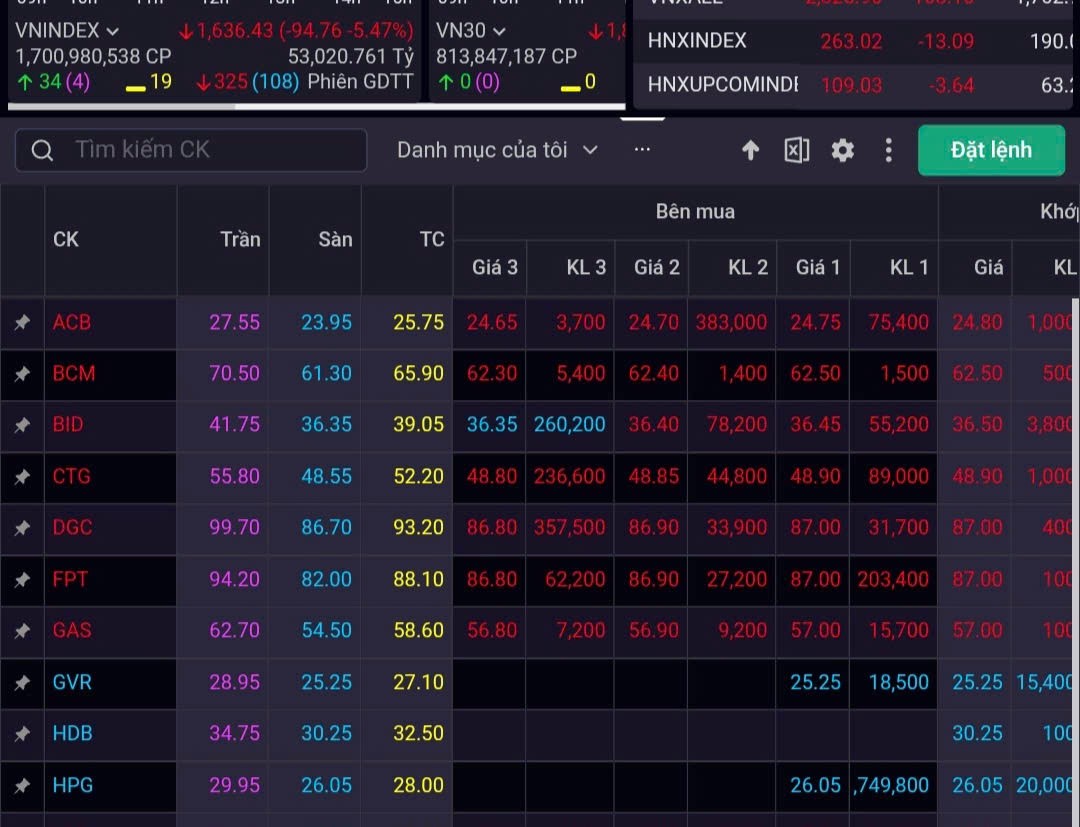The width and height of the screenshot is (1080, 827).
Task: Focus the Tìm kiếm CK search field
Action: [191, 150]
